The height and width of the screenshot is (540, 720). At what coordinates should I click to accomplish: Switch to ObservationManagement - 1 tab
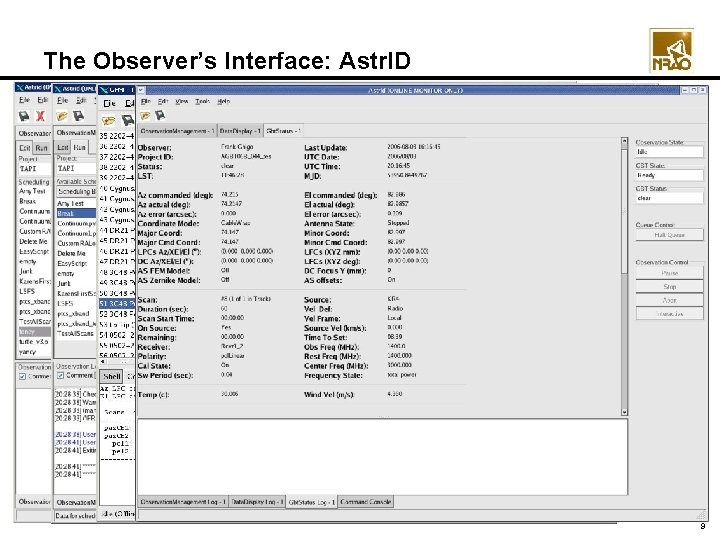pyautogui.click(x=177, y=131)
